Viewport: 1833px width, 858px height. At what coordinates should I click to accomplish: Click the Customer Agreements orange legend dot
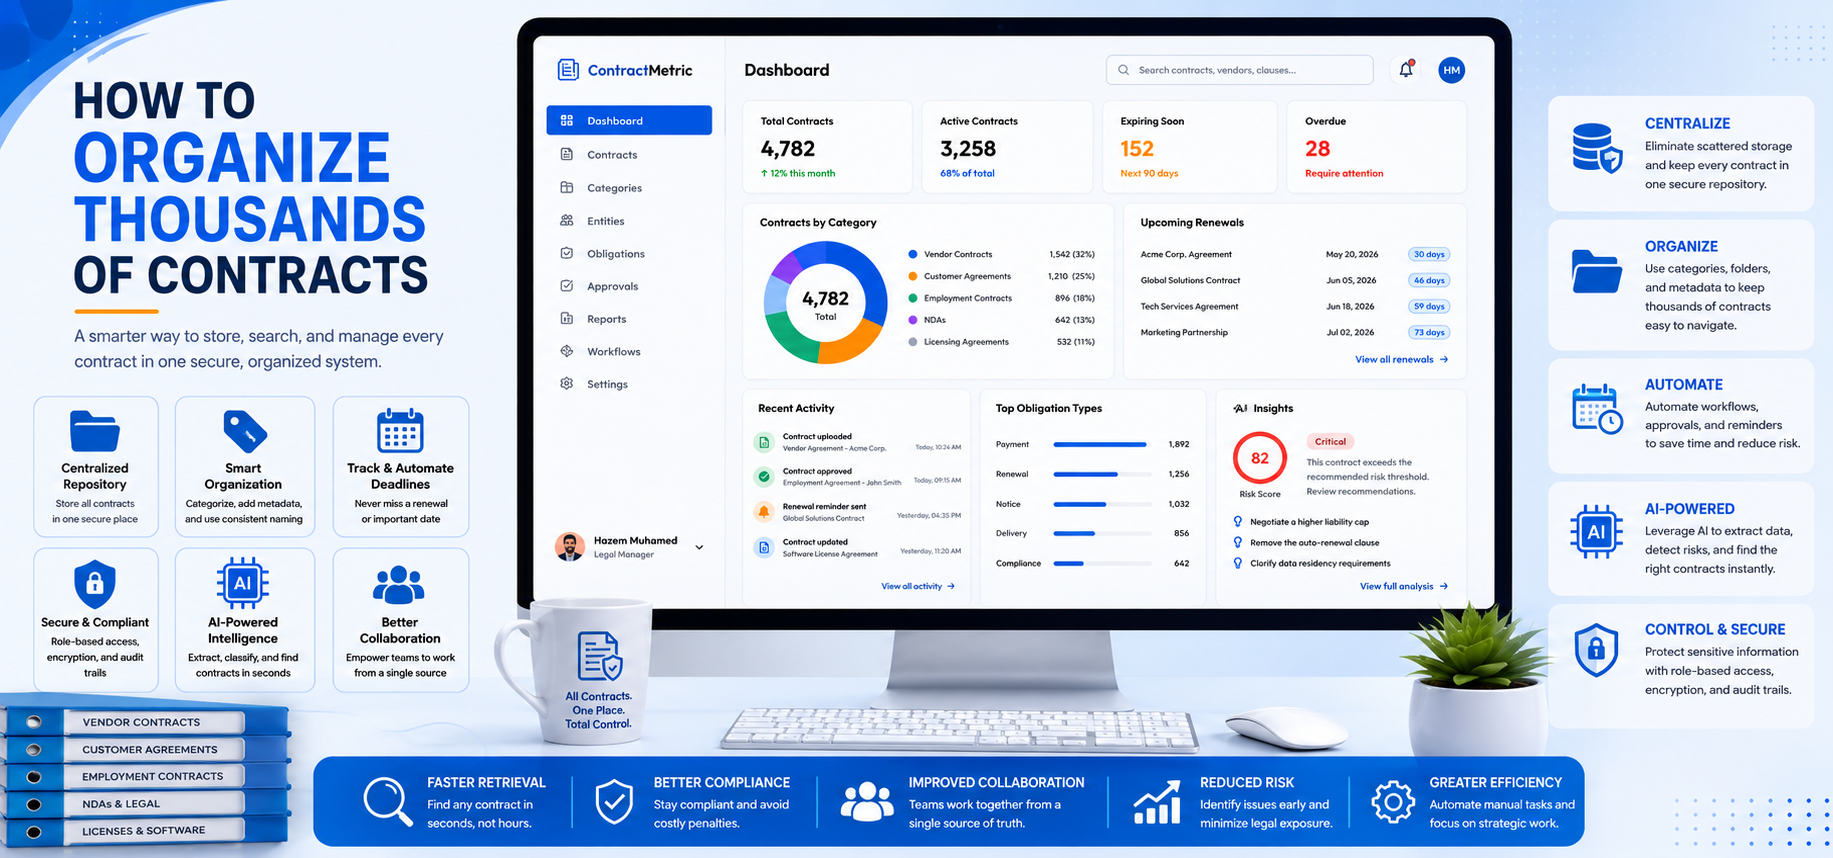coord(913,277)
